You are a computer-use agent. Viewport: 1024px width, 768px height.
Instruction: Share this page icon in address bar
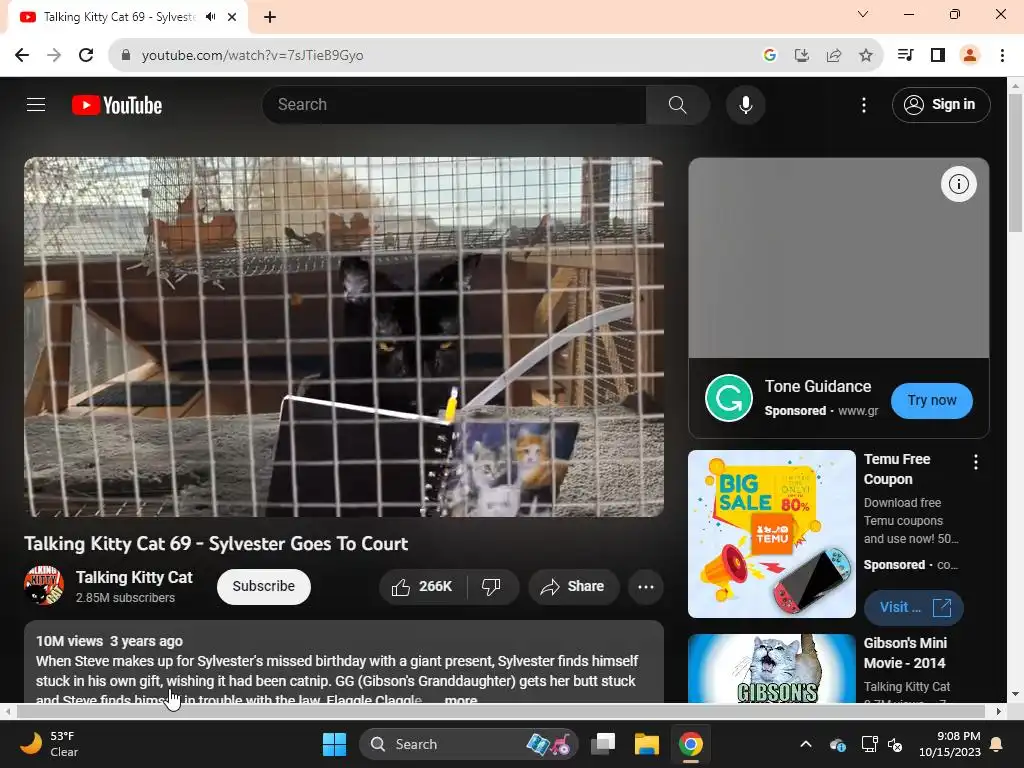833,56
